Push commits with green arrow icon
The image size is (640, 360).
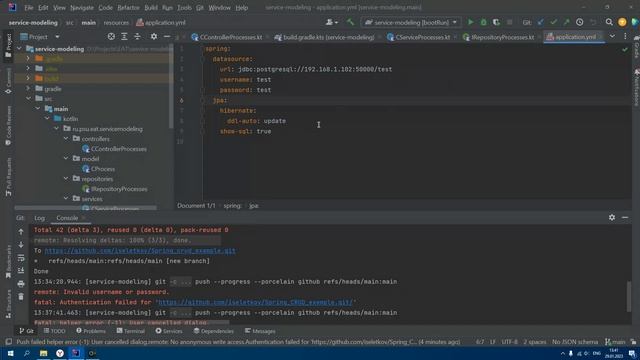tap(567, 22)
